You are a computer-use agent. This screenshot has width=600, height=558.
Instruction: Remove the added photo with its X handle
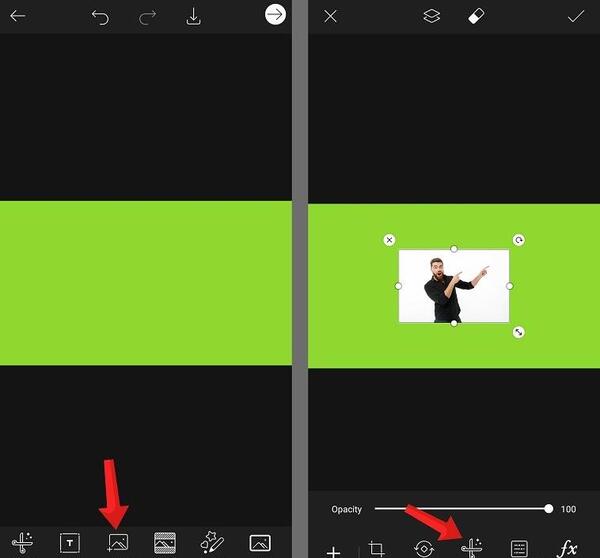[x=390, y=240]
